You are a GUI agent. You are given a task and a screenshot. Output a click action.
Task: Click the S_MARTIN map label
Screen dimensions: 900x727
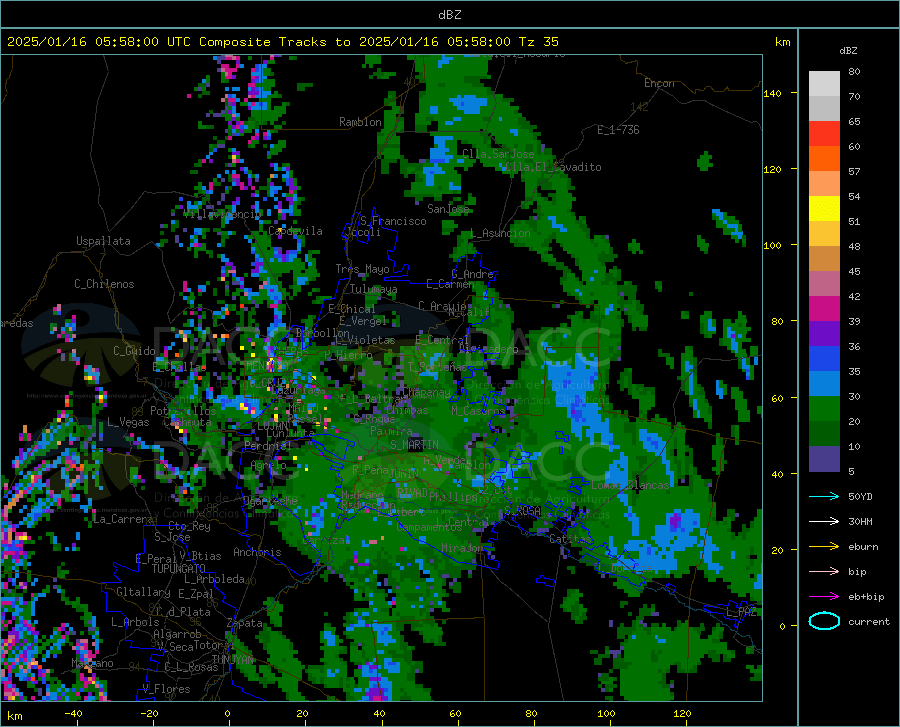tap(414, 445)
